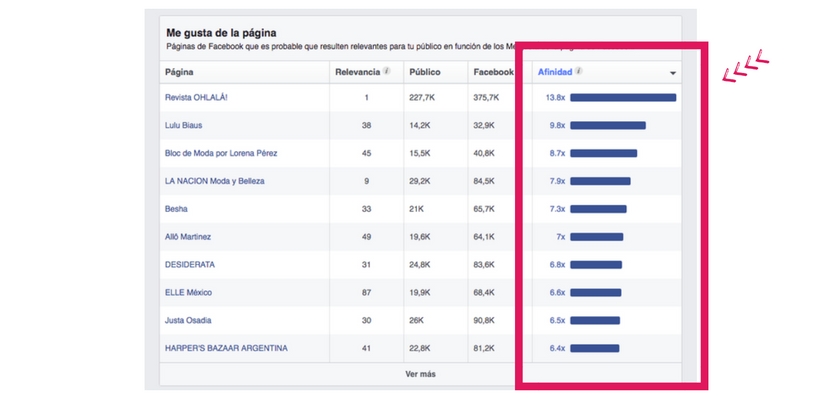This screenshot has width=840, height=400.
Task: Open LA NACION Moda y Belleza link
Action: (x=214, y=181)
